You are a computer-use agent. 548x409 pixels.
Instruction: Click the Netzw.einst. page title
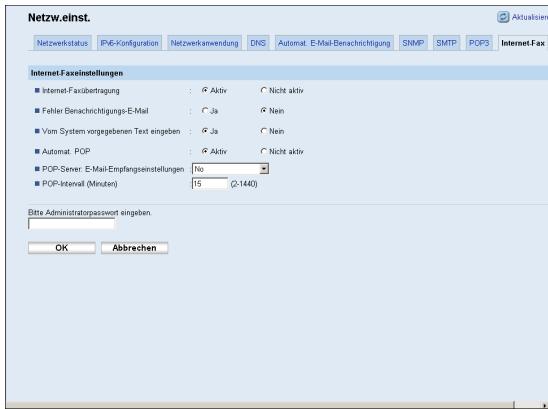pyautogui.click(x=59, y=17)
